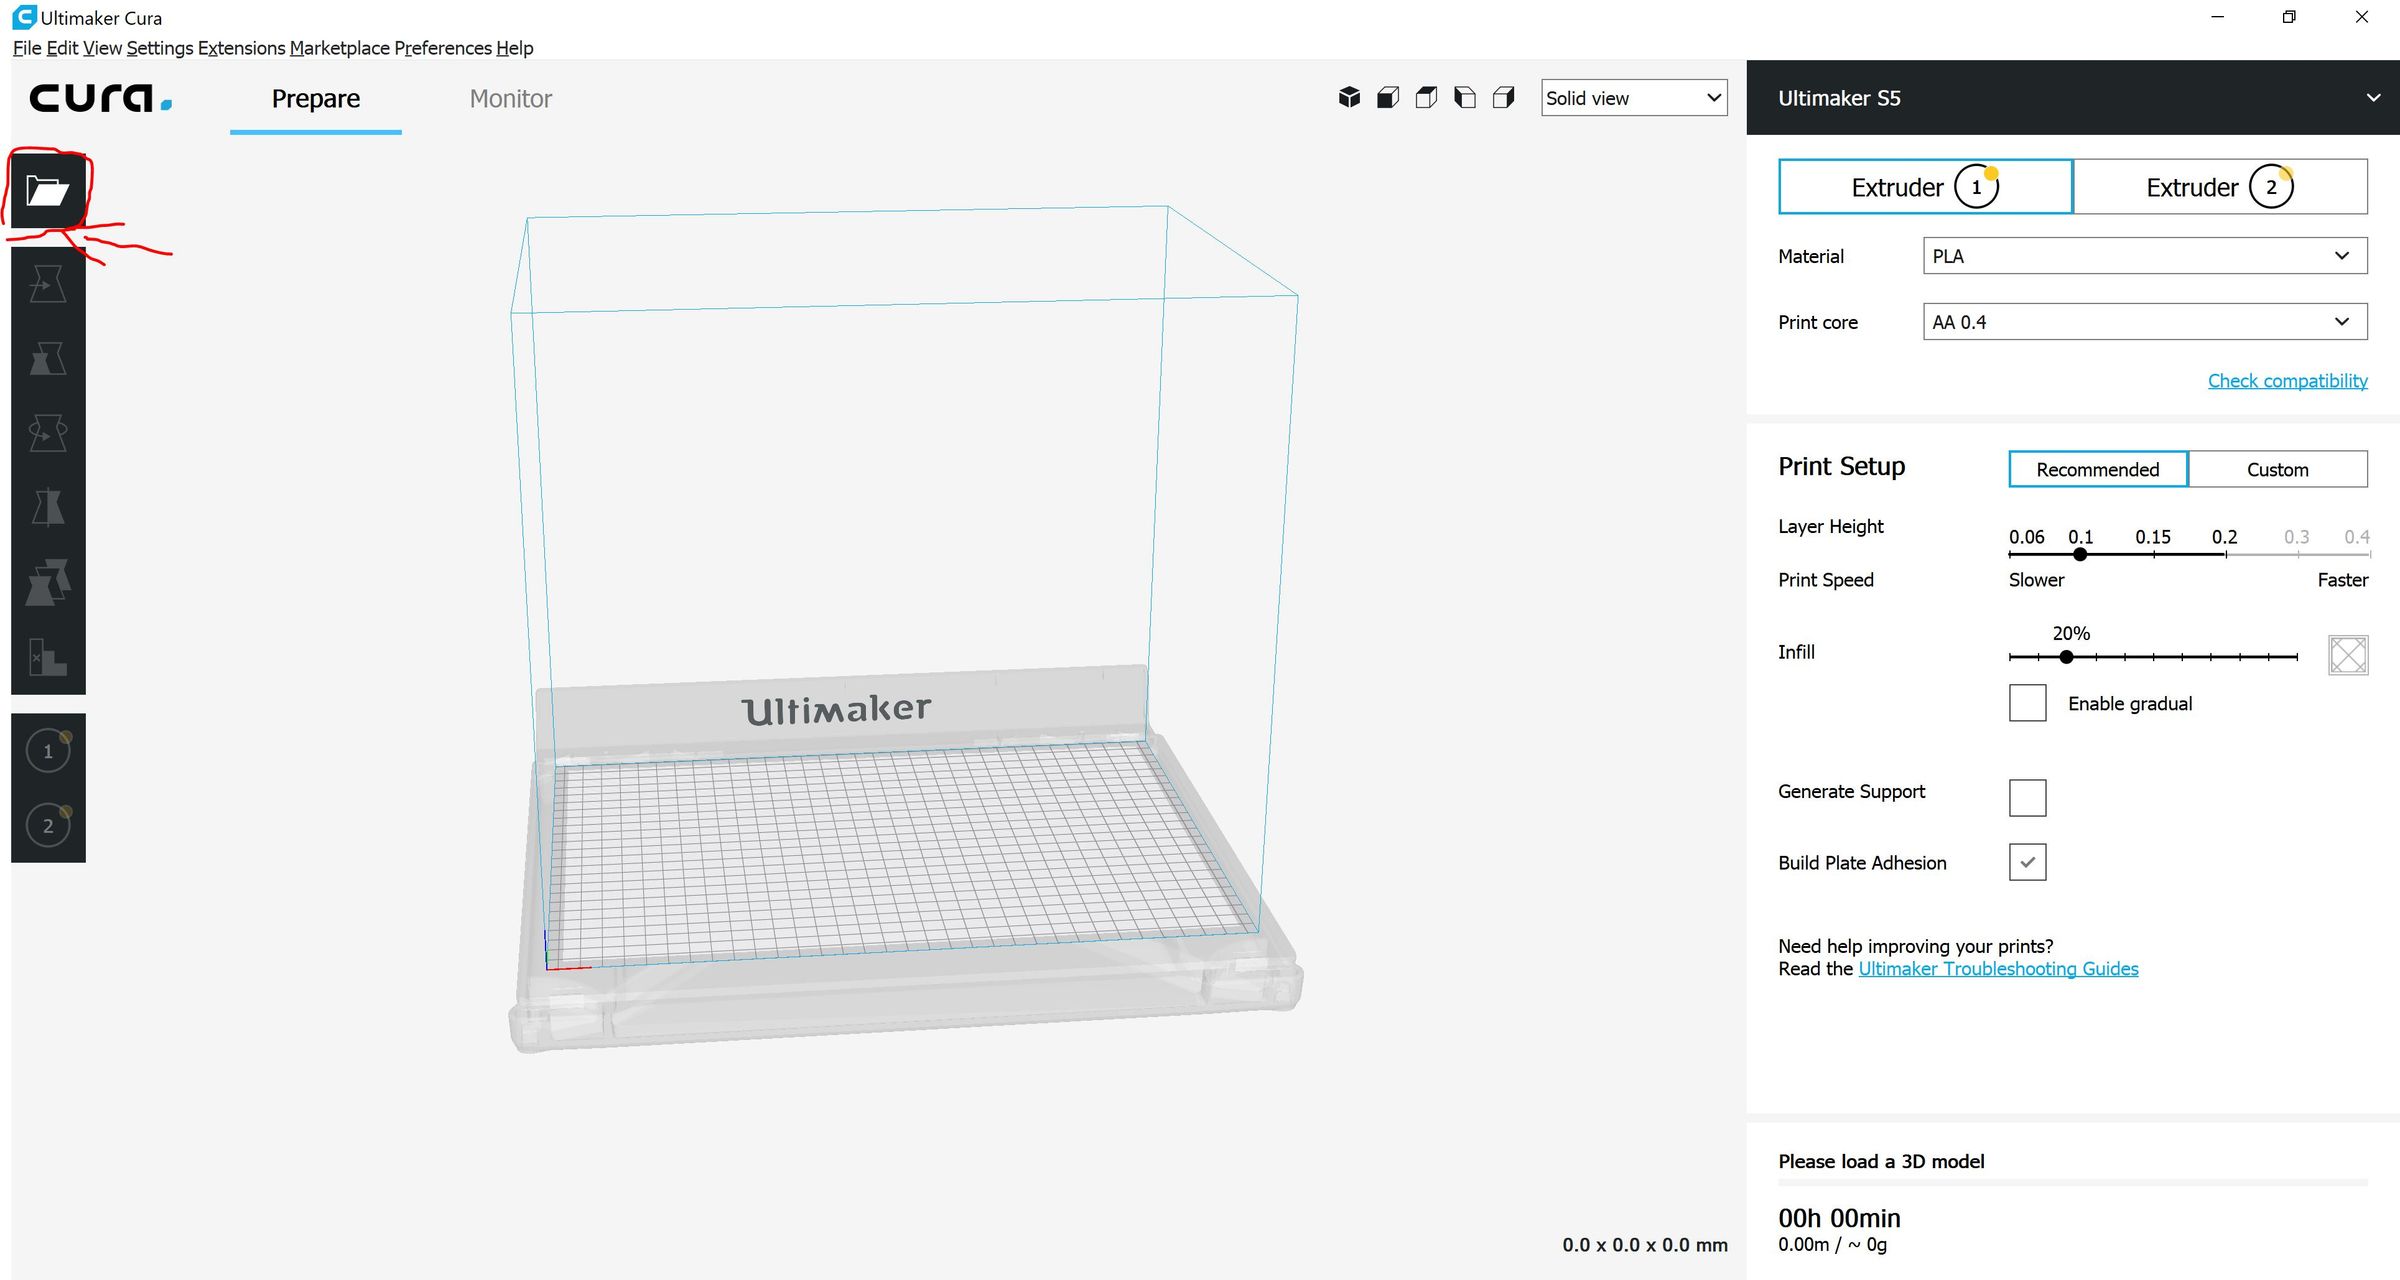Image resolution: width=2400 pixels, height=1280 pixels.
Task: Click the 20% infill value label
Action: pos(2071,633)
